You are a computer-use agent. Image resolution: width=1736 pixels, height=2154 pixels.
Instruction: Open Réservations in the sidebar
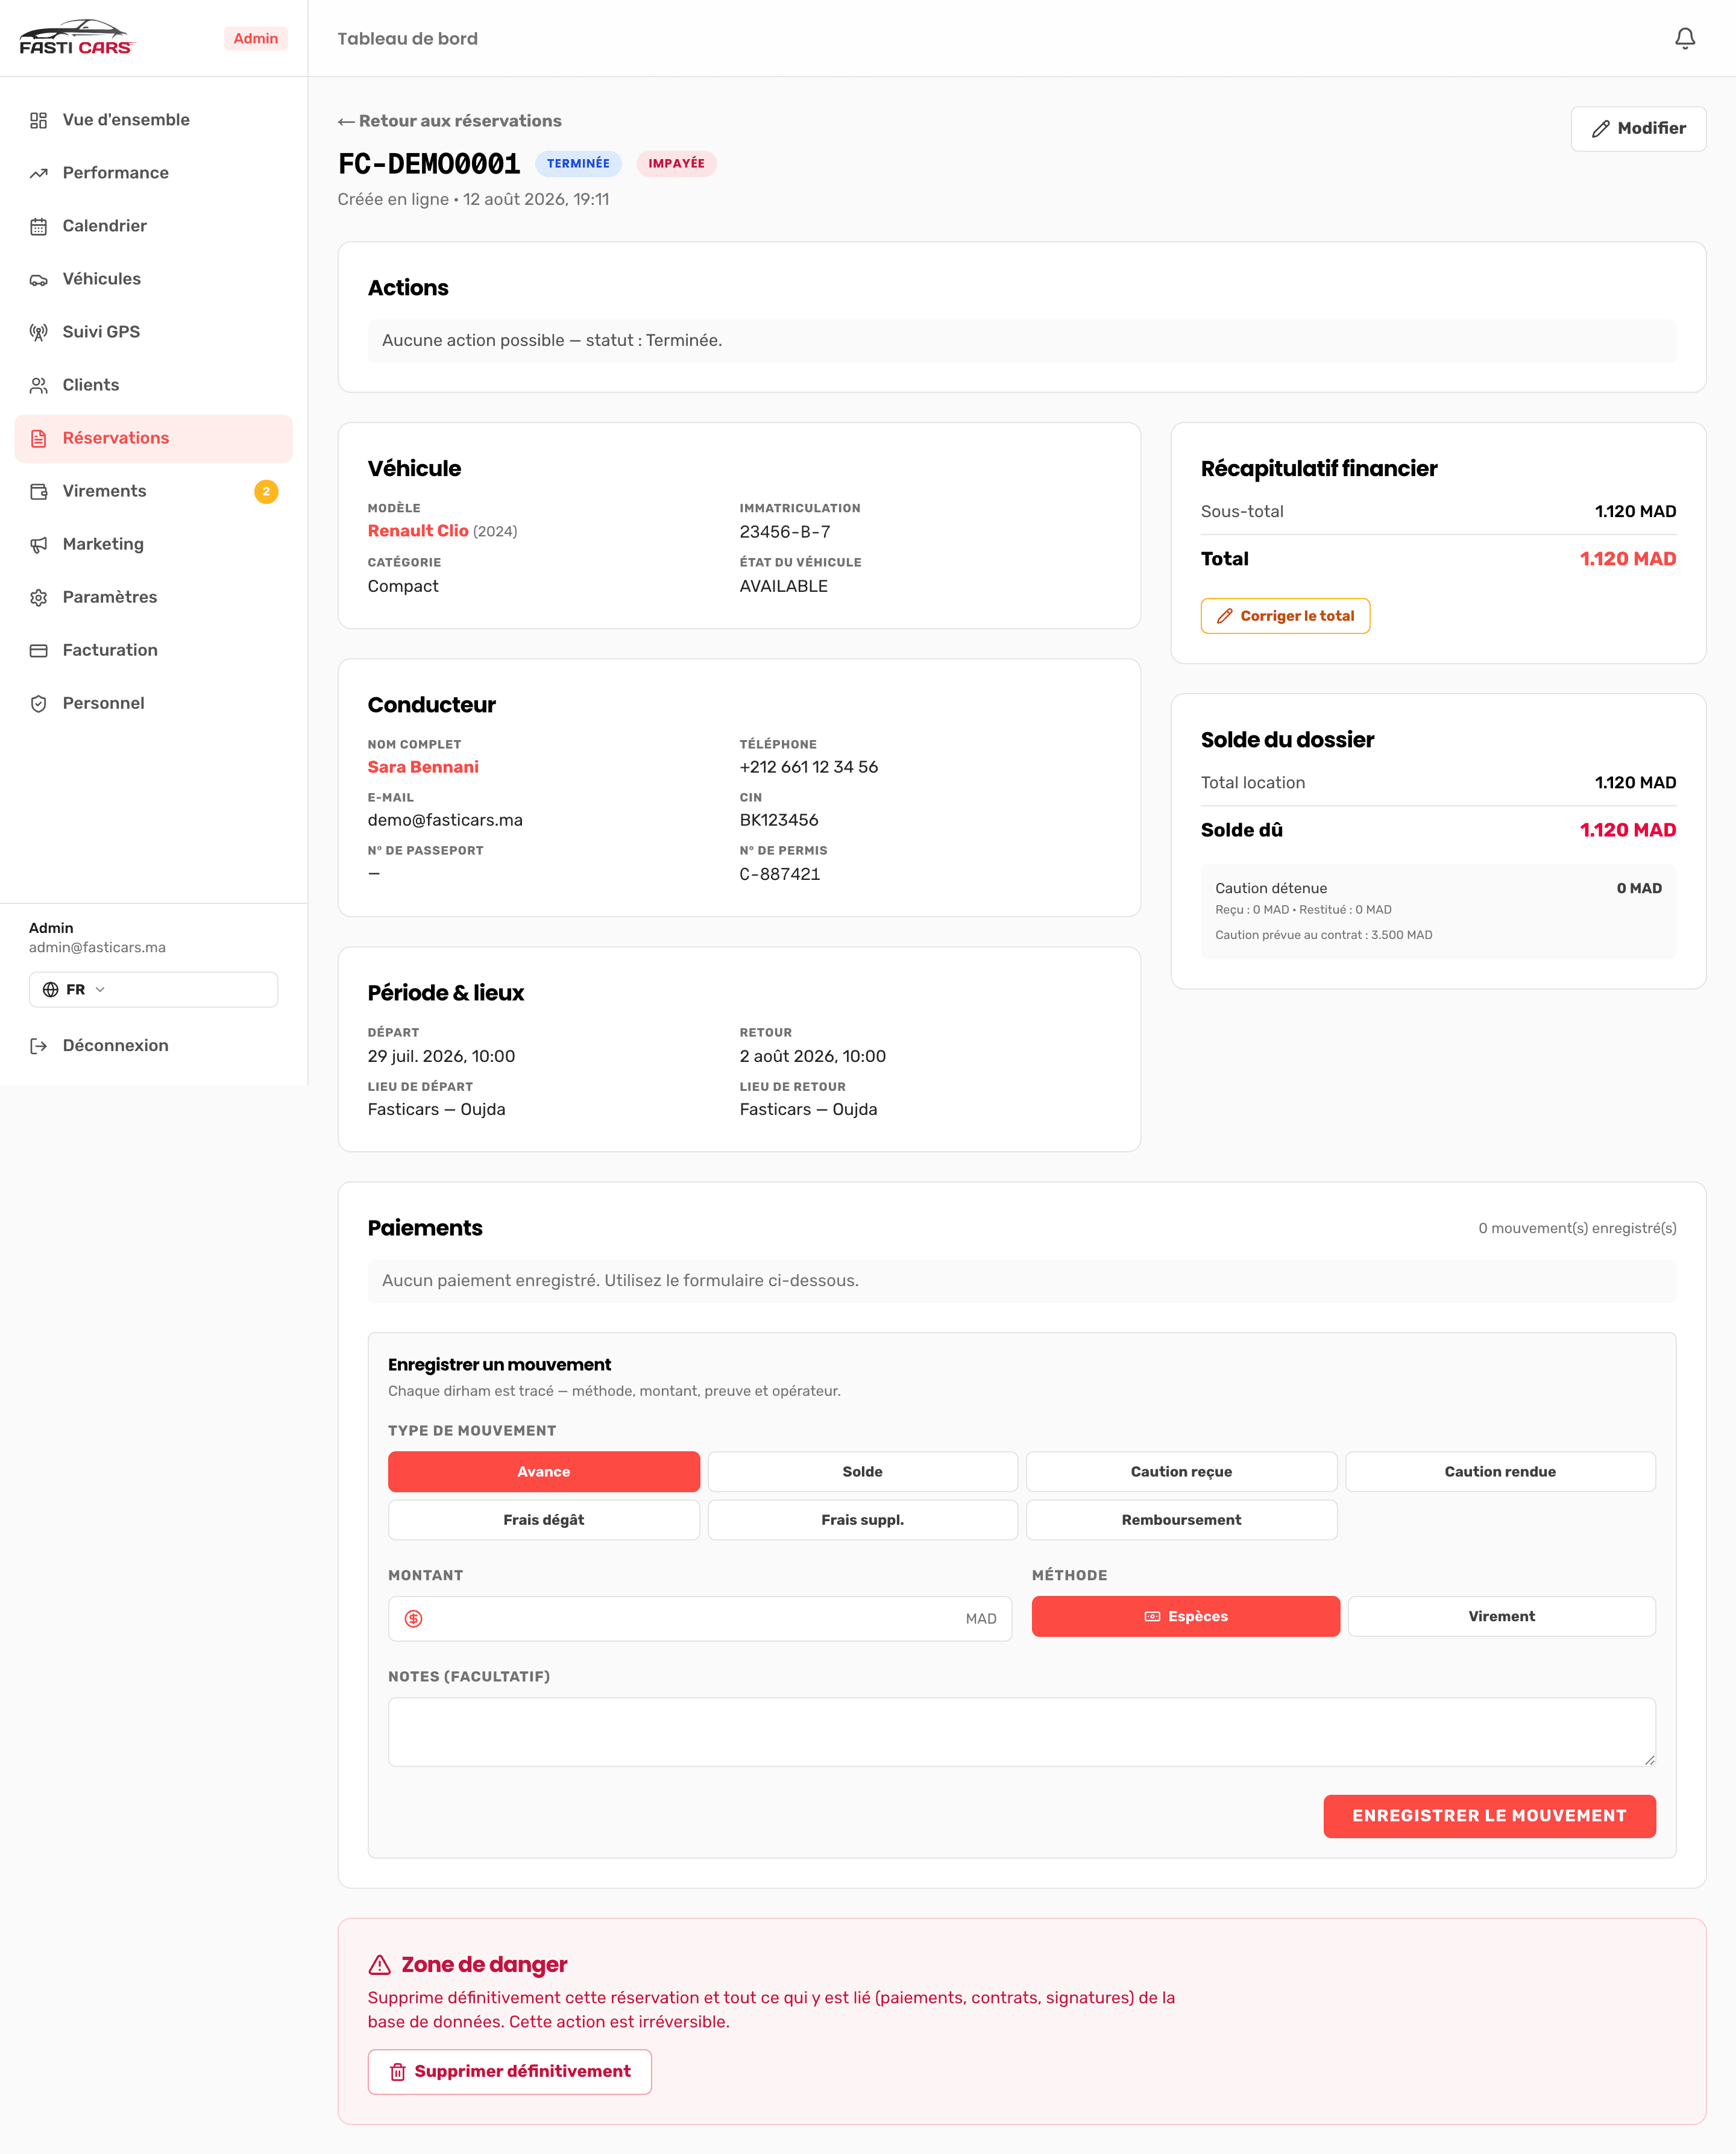pos(153,438)
